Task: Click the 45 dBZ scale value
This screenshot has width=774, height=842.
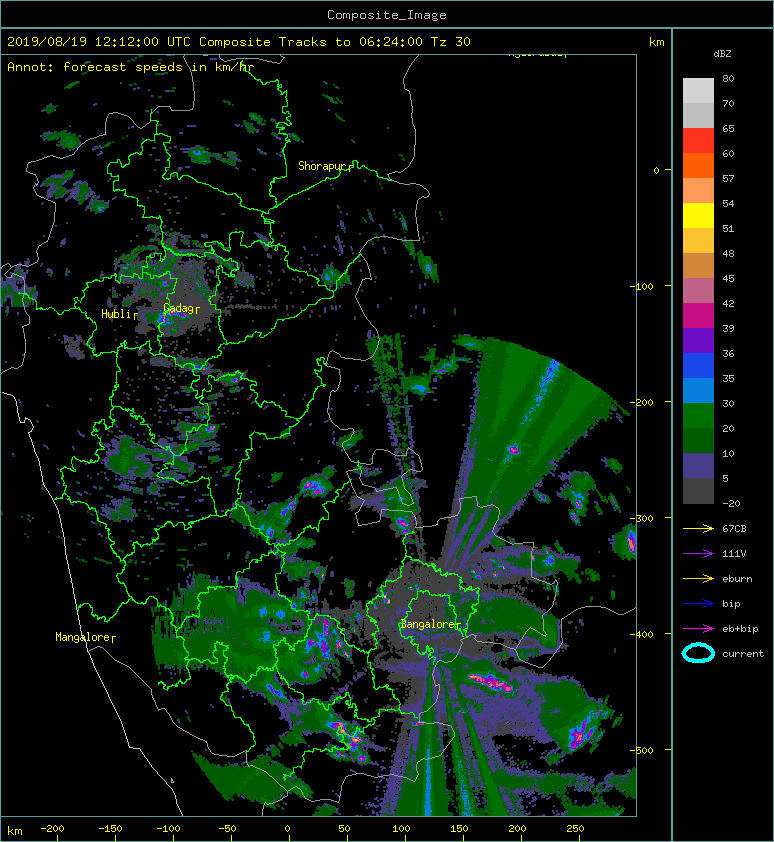Action: (x=728, y=278)
